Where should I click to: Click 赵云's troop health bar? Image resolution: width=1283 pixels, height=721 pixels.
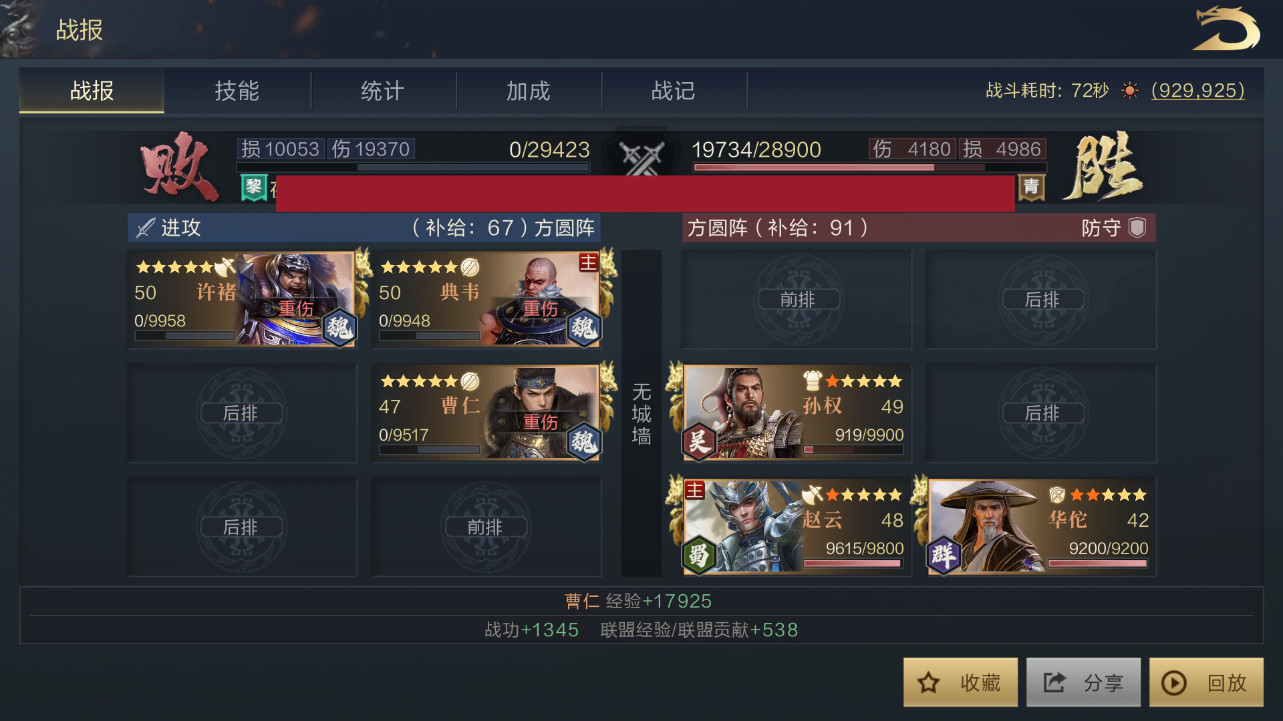(x=853, y=564)
